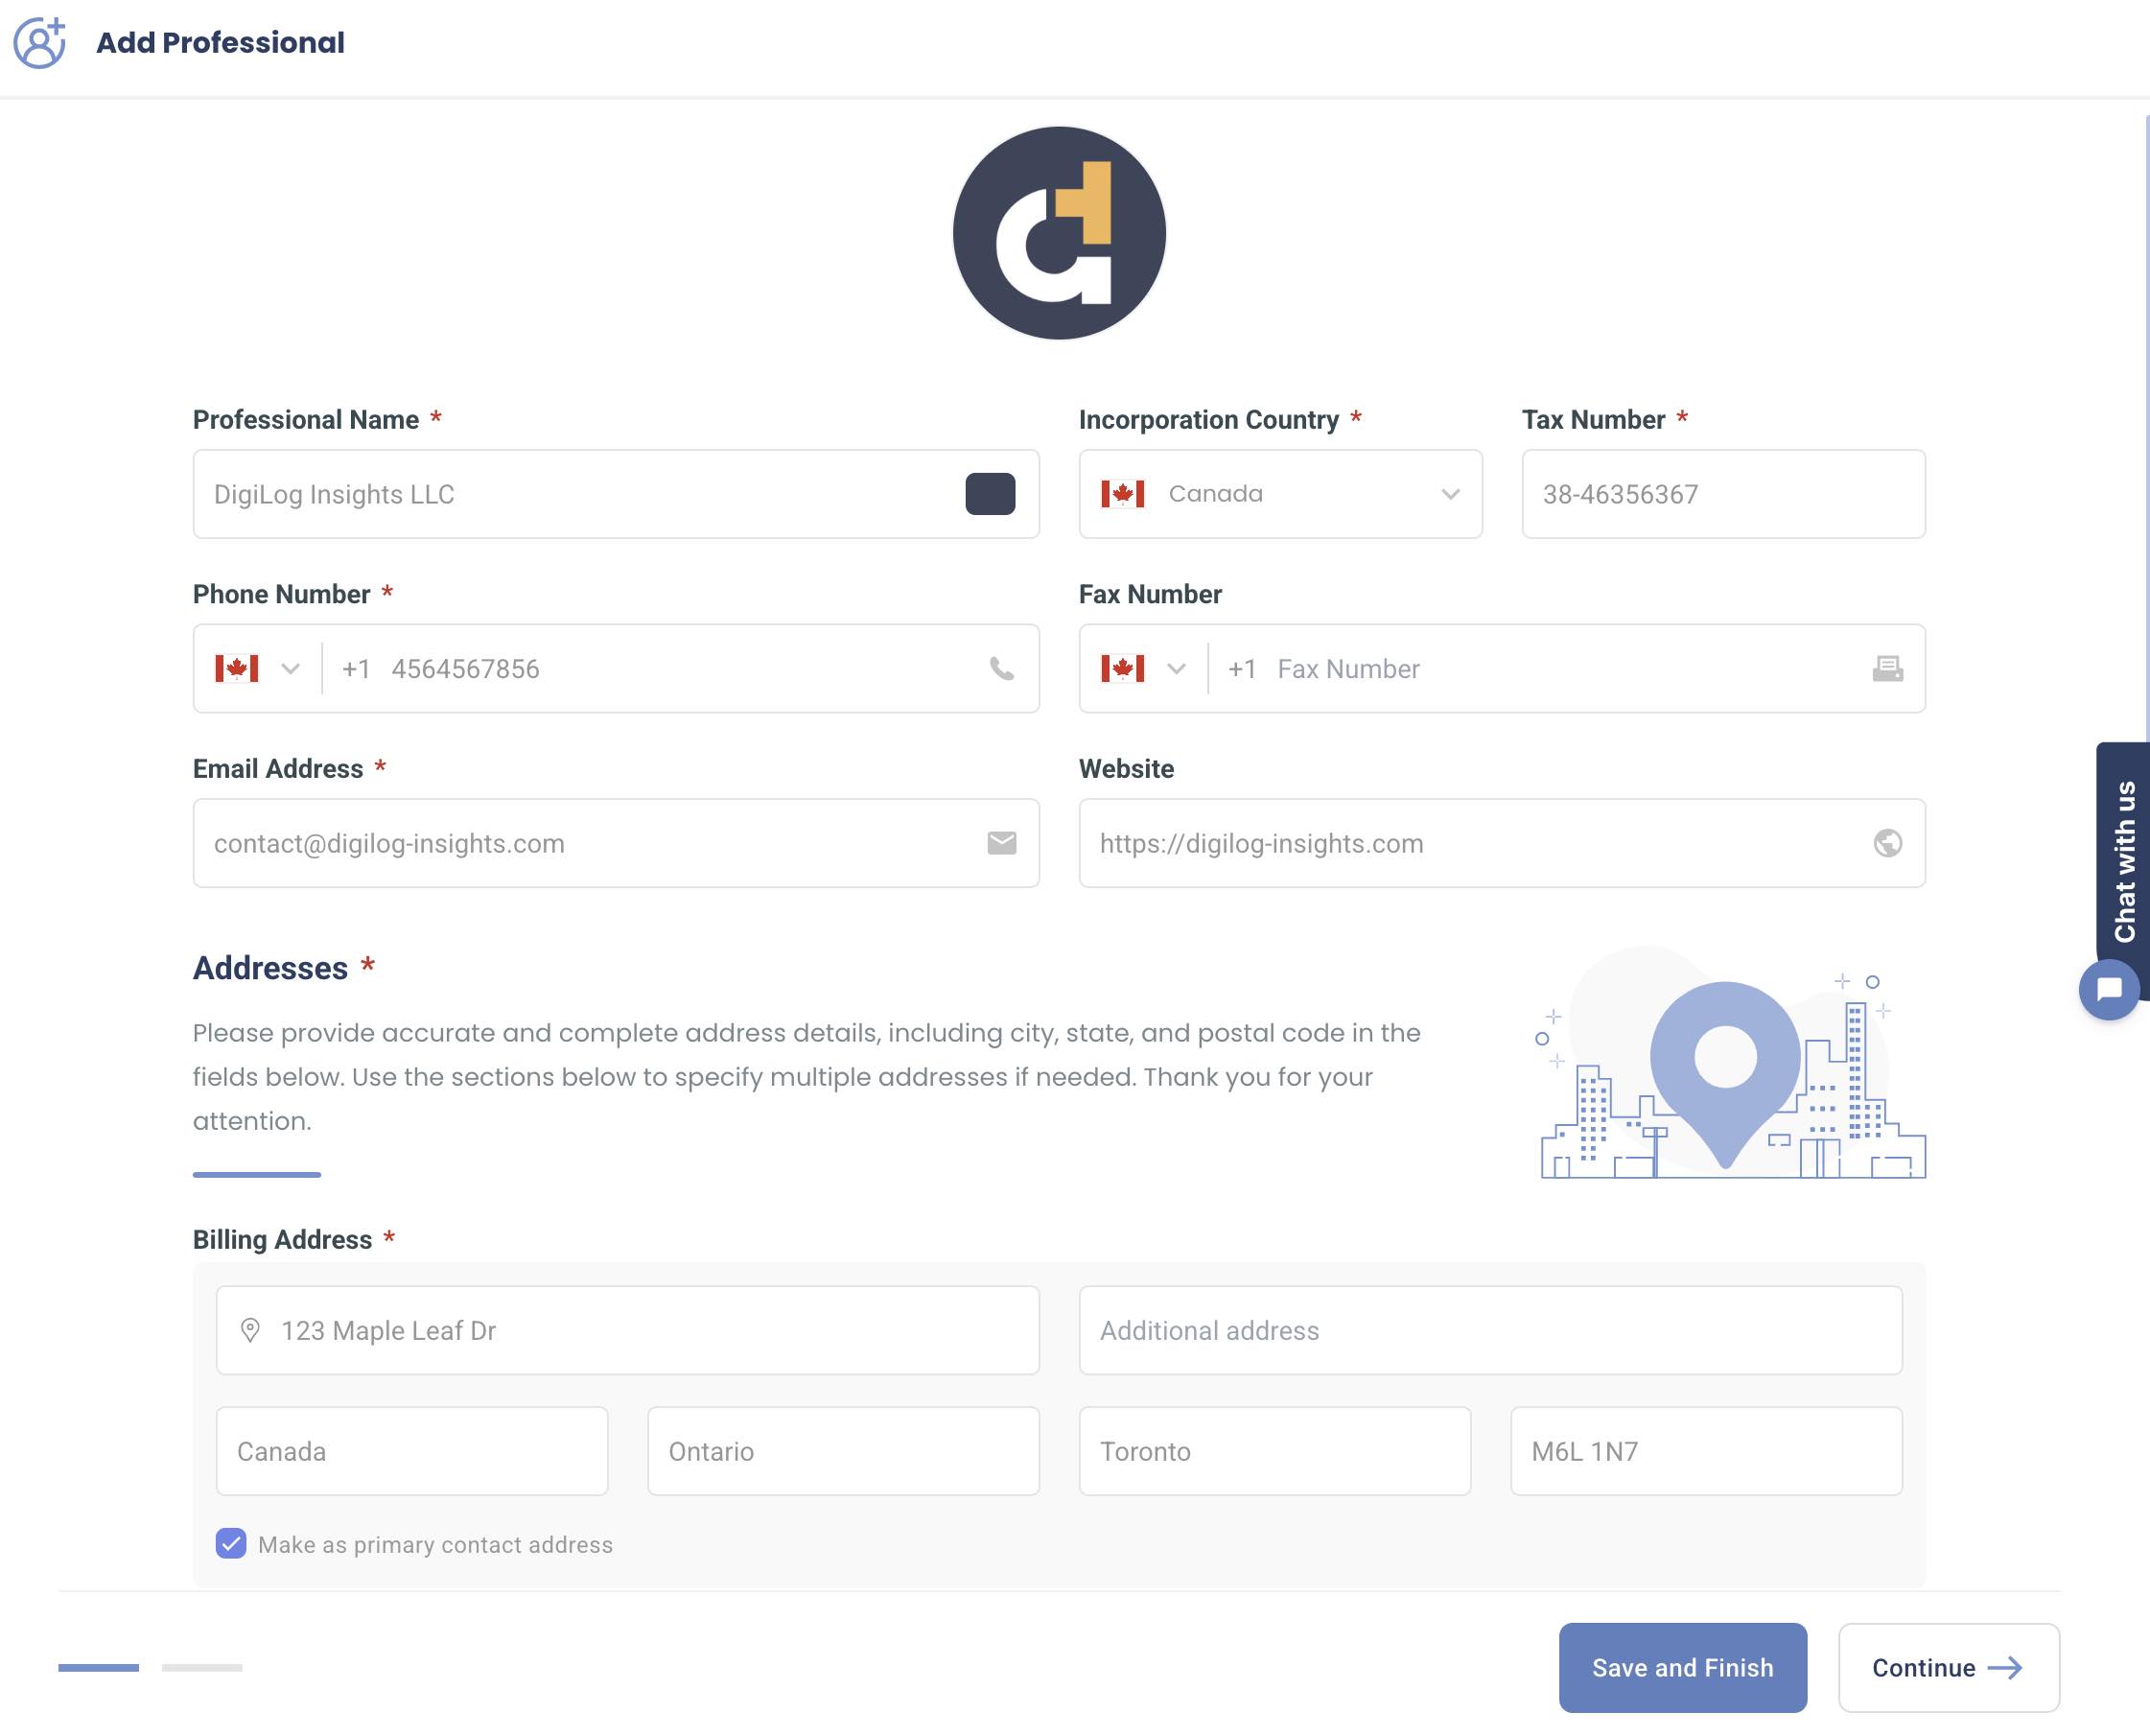Open the Incorporation Country dropdown
The image size is (2150, 1736).
click(x=1280, y=494)
